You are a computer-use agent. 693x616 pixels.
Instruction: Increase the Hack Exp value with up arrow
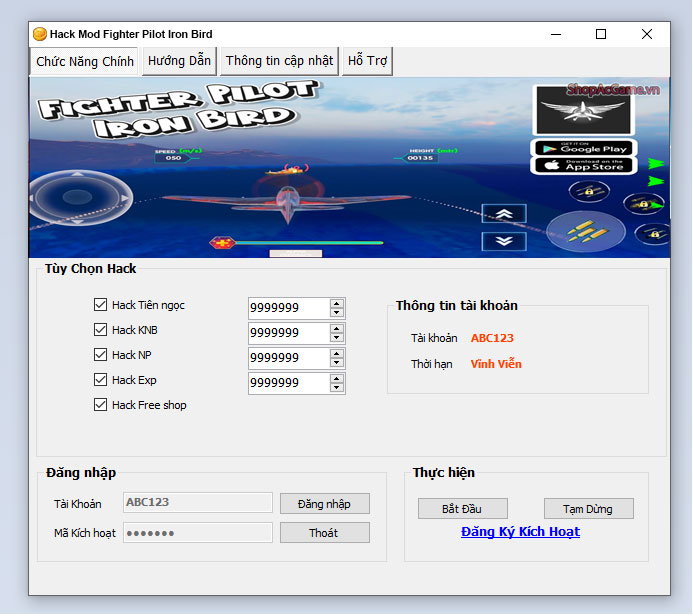click(x=337, y=379)
